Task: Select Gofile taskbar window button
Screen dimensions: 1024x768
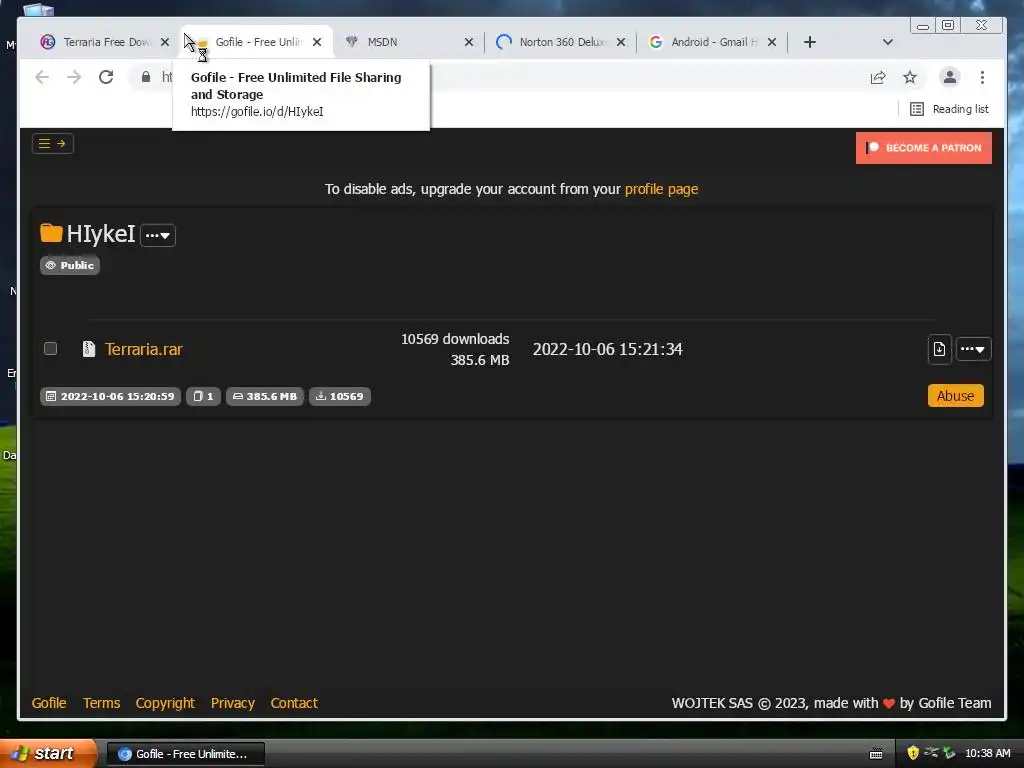Action: (x=185, y=754)
